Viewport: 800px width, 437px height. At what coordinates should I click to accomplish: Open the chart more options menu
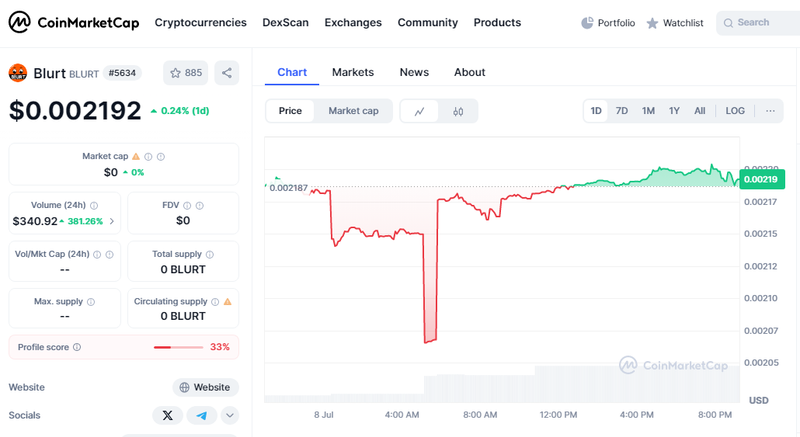(769, 111)
